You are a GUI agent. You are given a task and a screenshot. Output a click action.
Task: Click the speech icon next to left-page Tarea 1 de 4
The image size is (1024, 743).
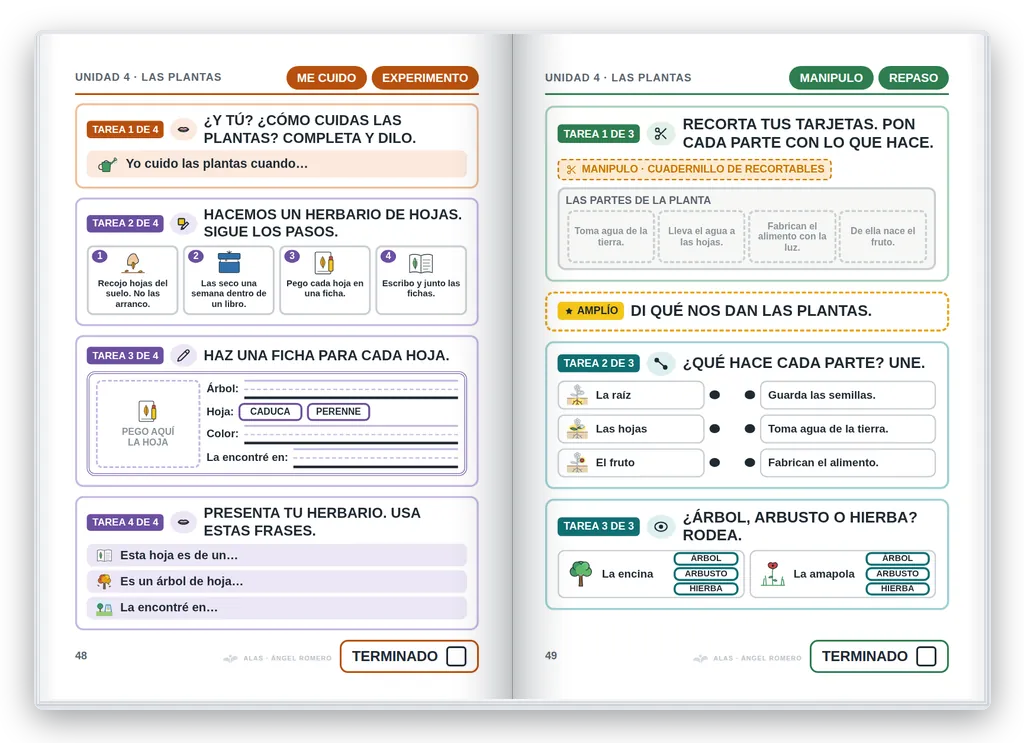tap(184, 129)
